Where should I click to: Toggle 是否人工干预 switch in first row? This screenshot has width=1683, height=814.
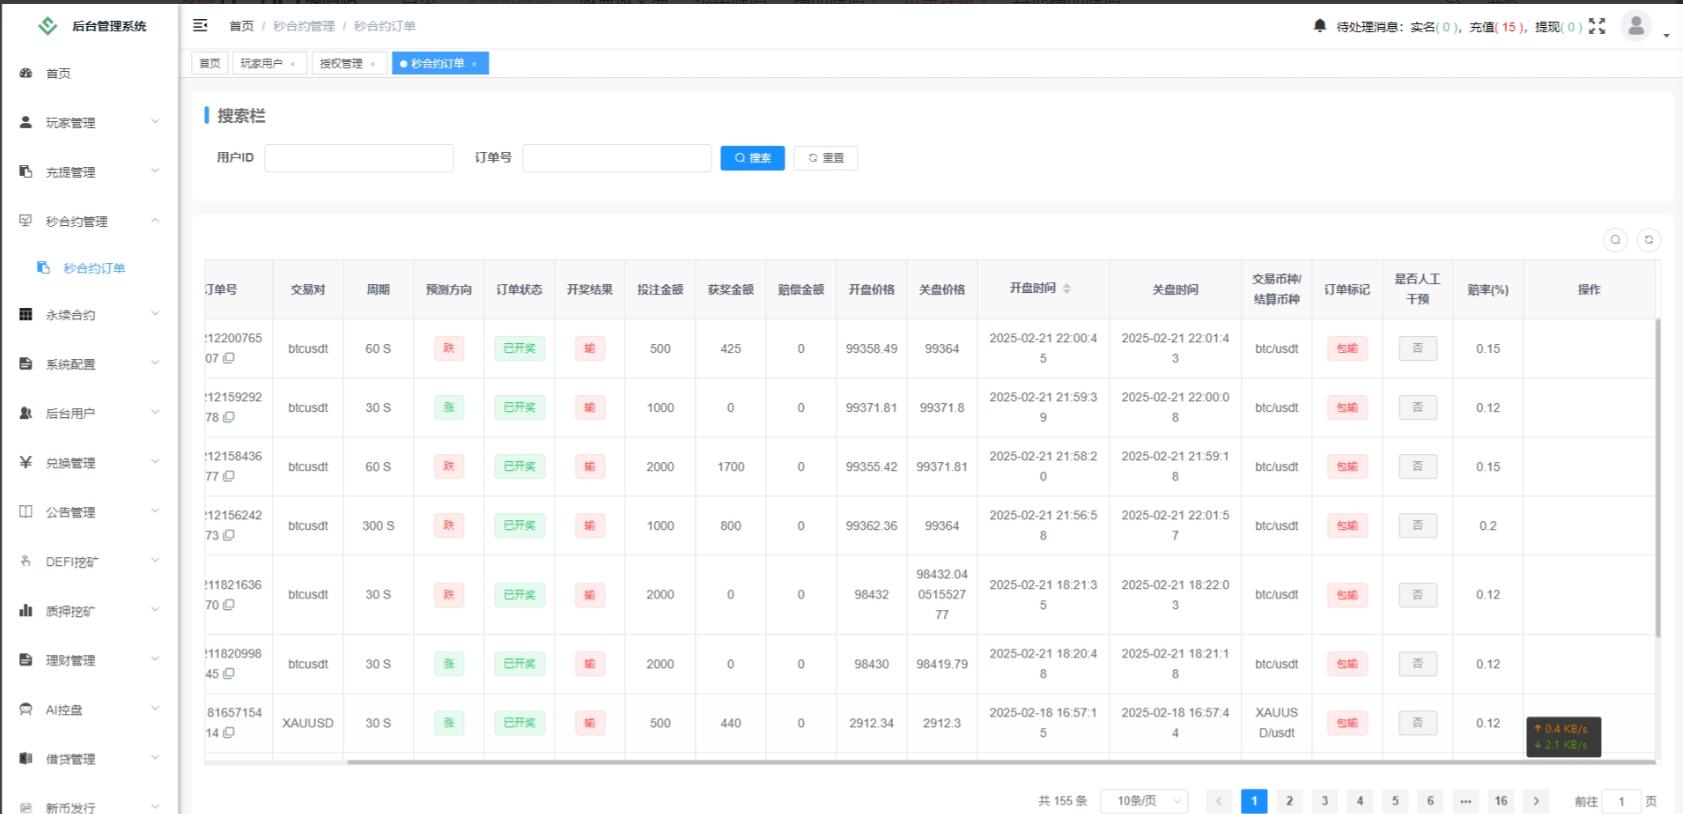click(x=1417, y=349)
